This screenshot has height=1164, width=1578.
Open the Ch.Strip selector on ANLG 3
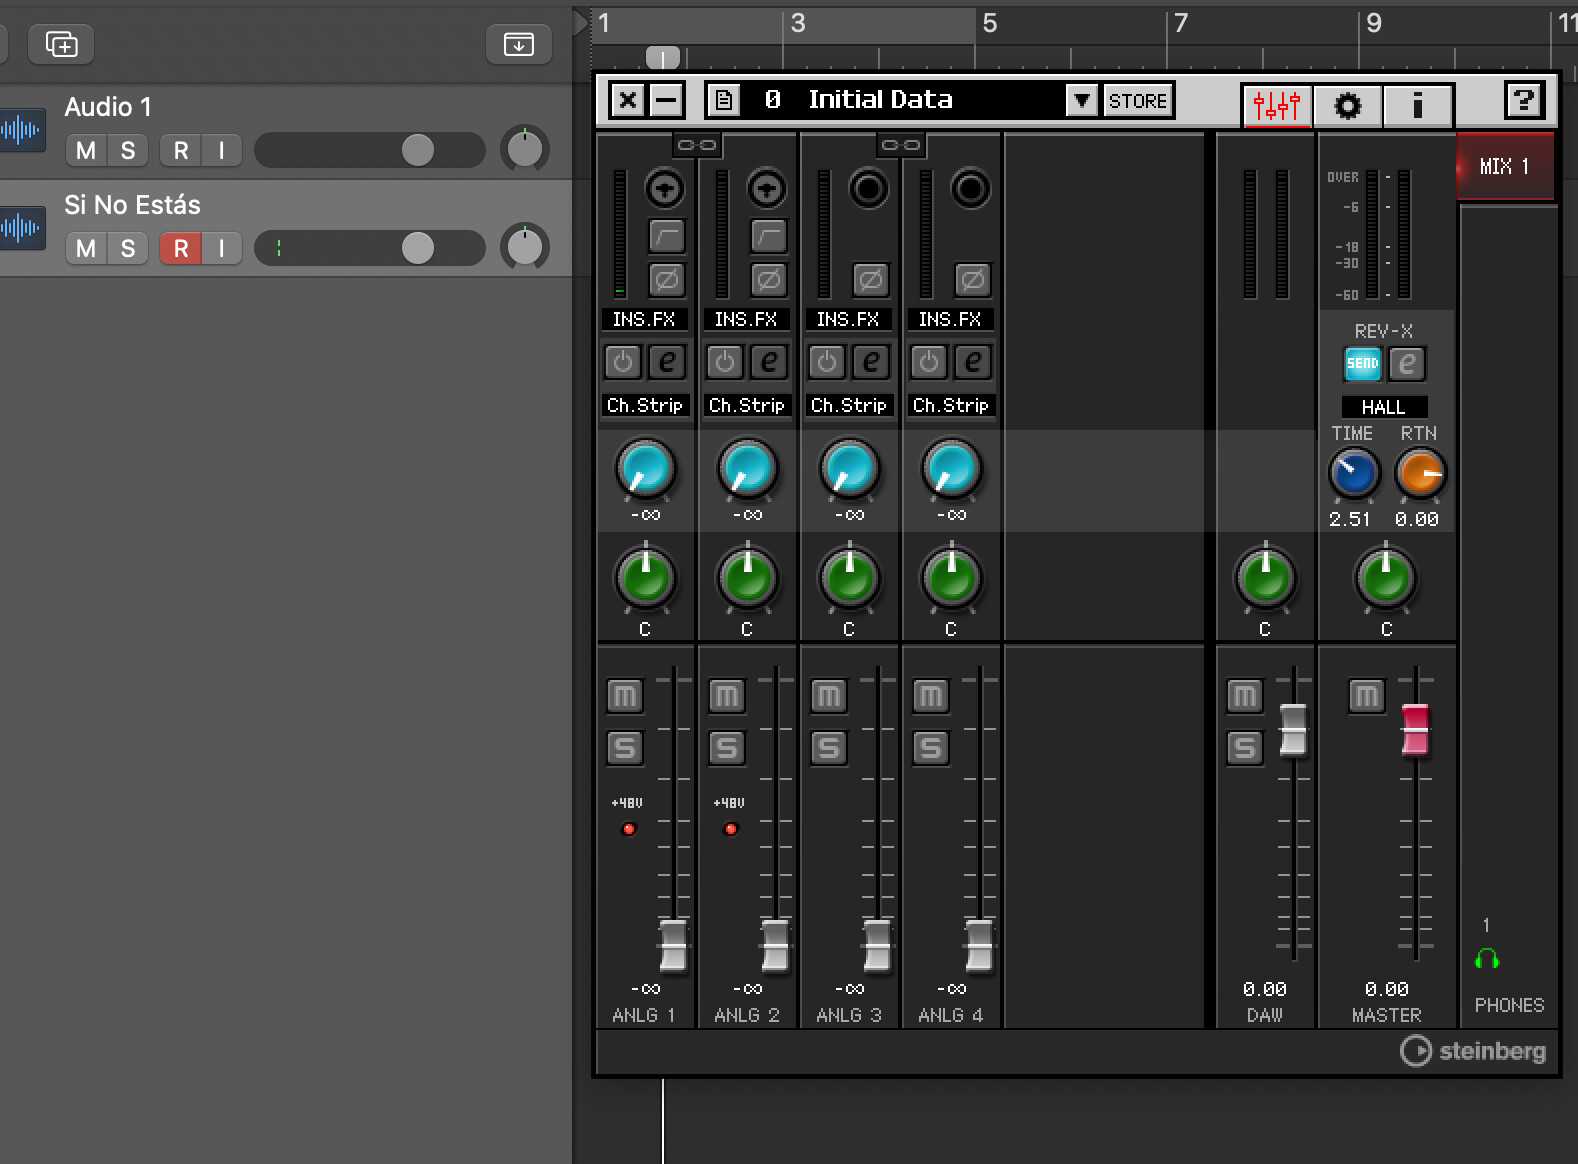849,405
